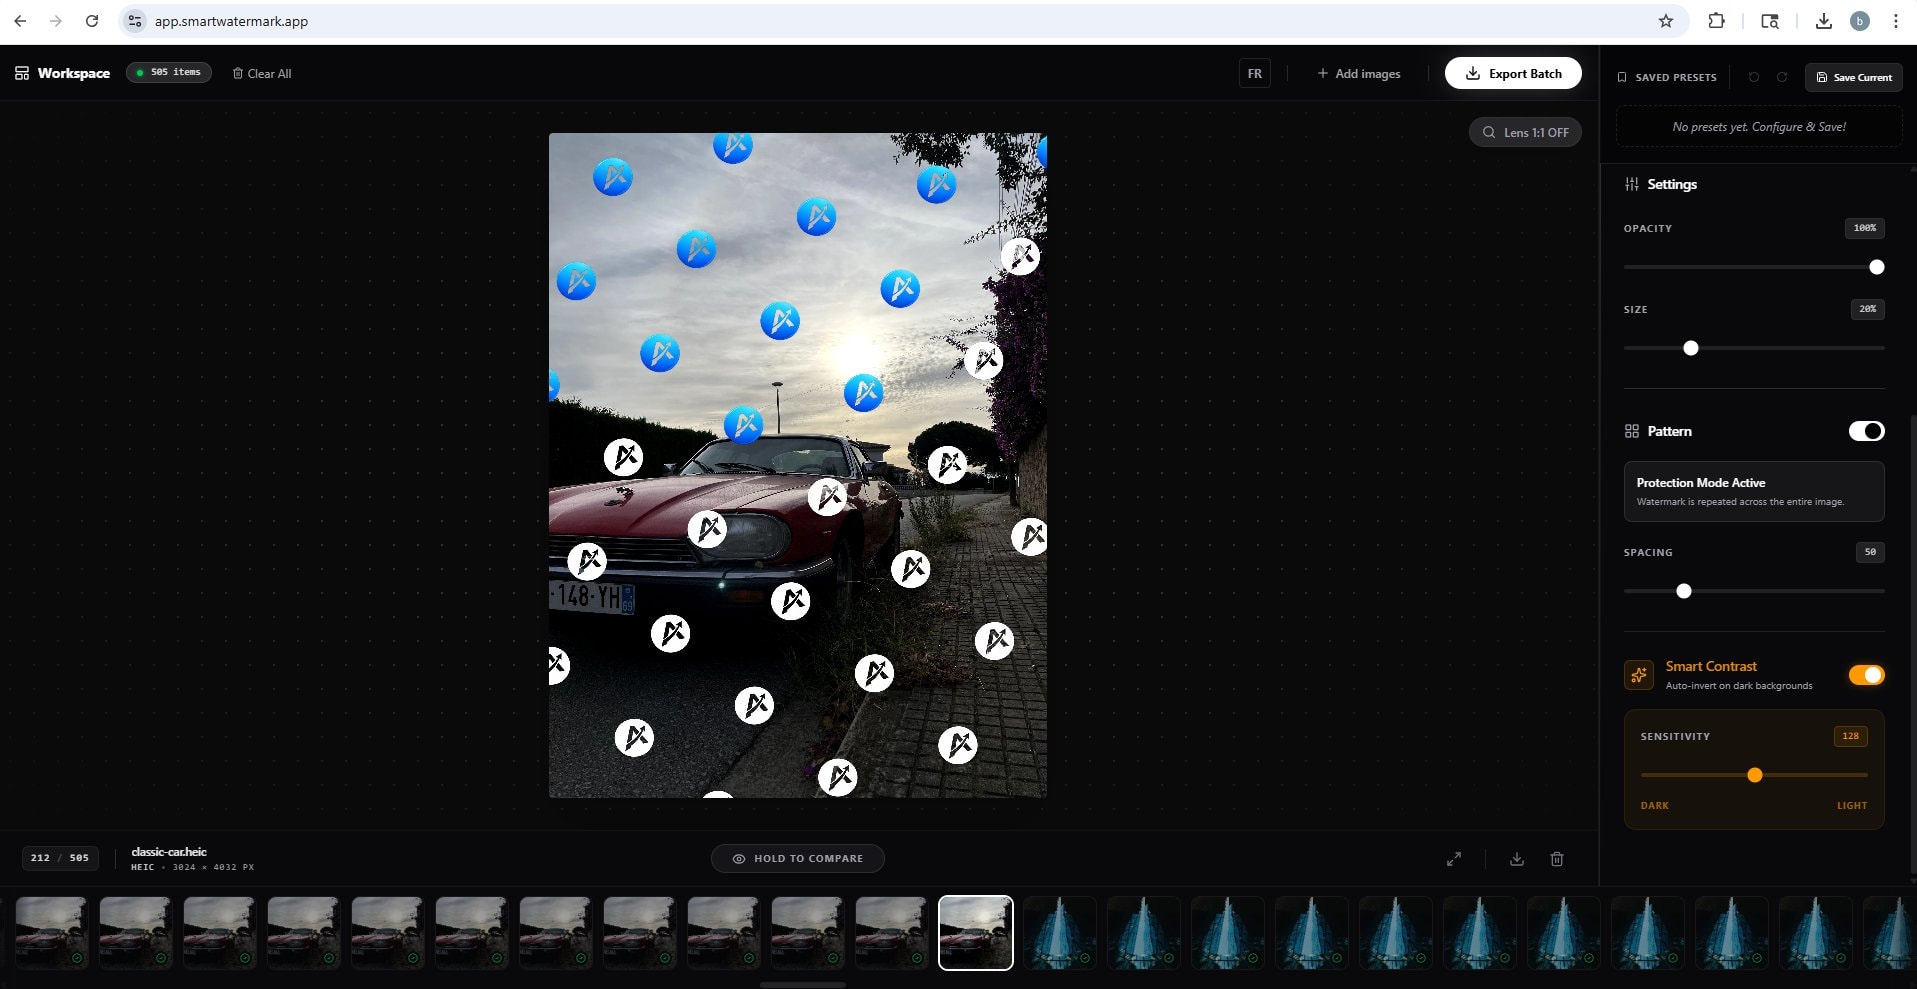Viewport: 1917px width, 989px height.
Task: Bookmark this page with the star icon
Action: tap(1666, 21)
